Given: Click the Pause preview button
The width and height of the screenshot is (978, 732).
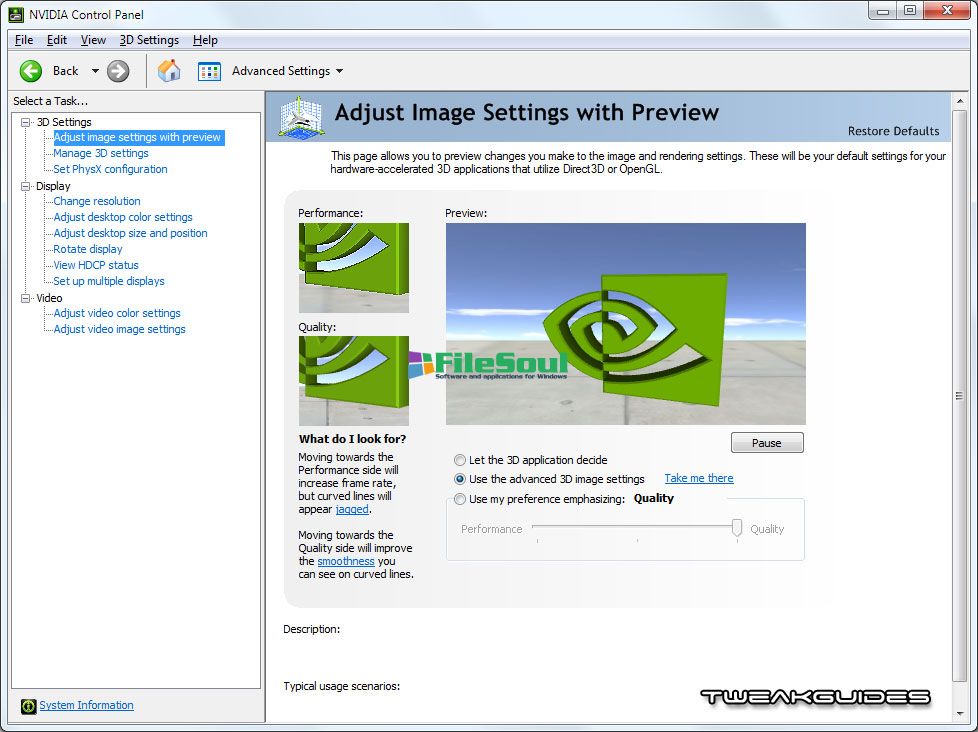Looking at the screenshot, I should pyautogui.click(x=767, y=443).
